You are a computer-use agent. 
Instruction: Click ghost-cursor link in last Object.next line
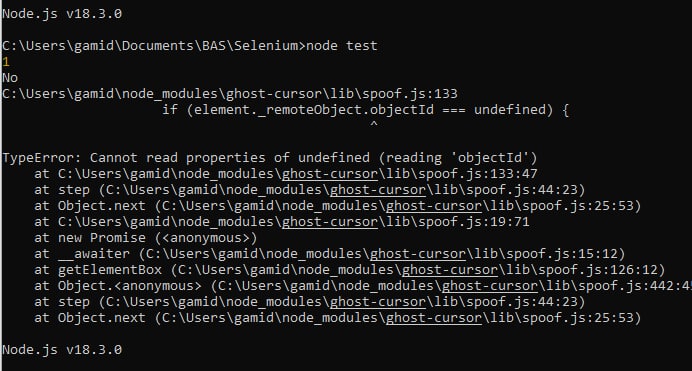click(x=434, y=318)
